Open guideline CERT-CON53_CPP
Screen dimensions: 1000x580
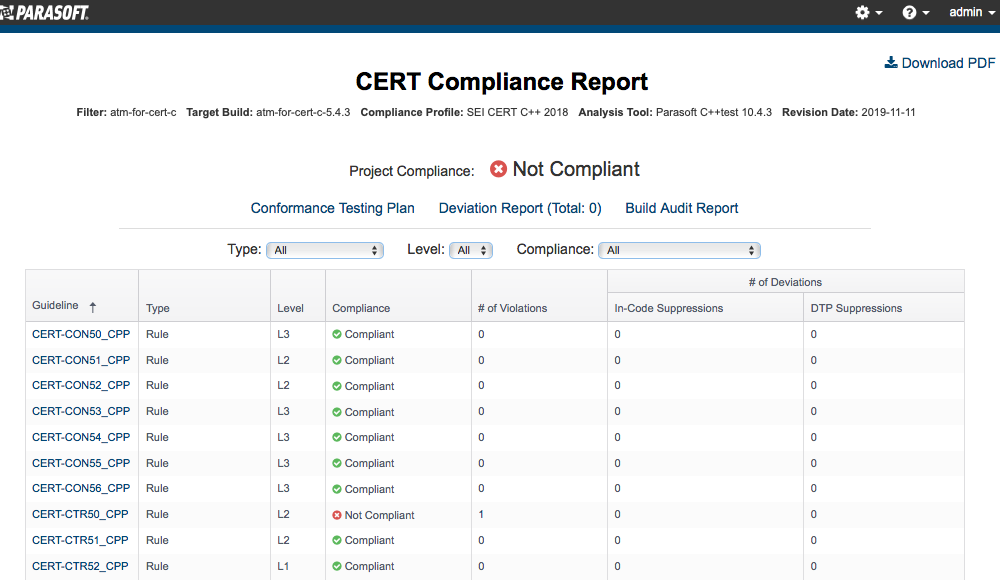pyautogui.click(x=81, y=412)
